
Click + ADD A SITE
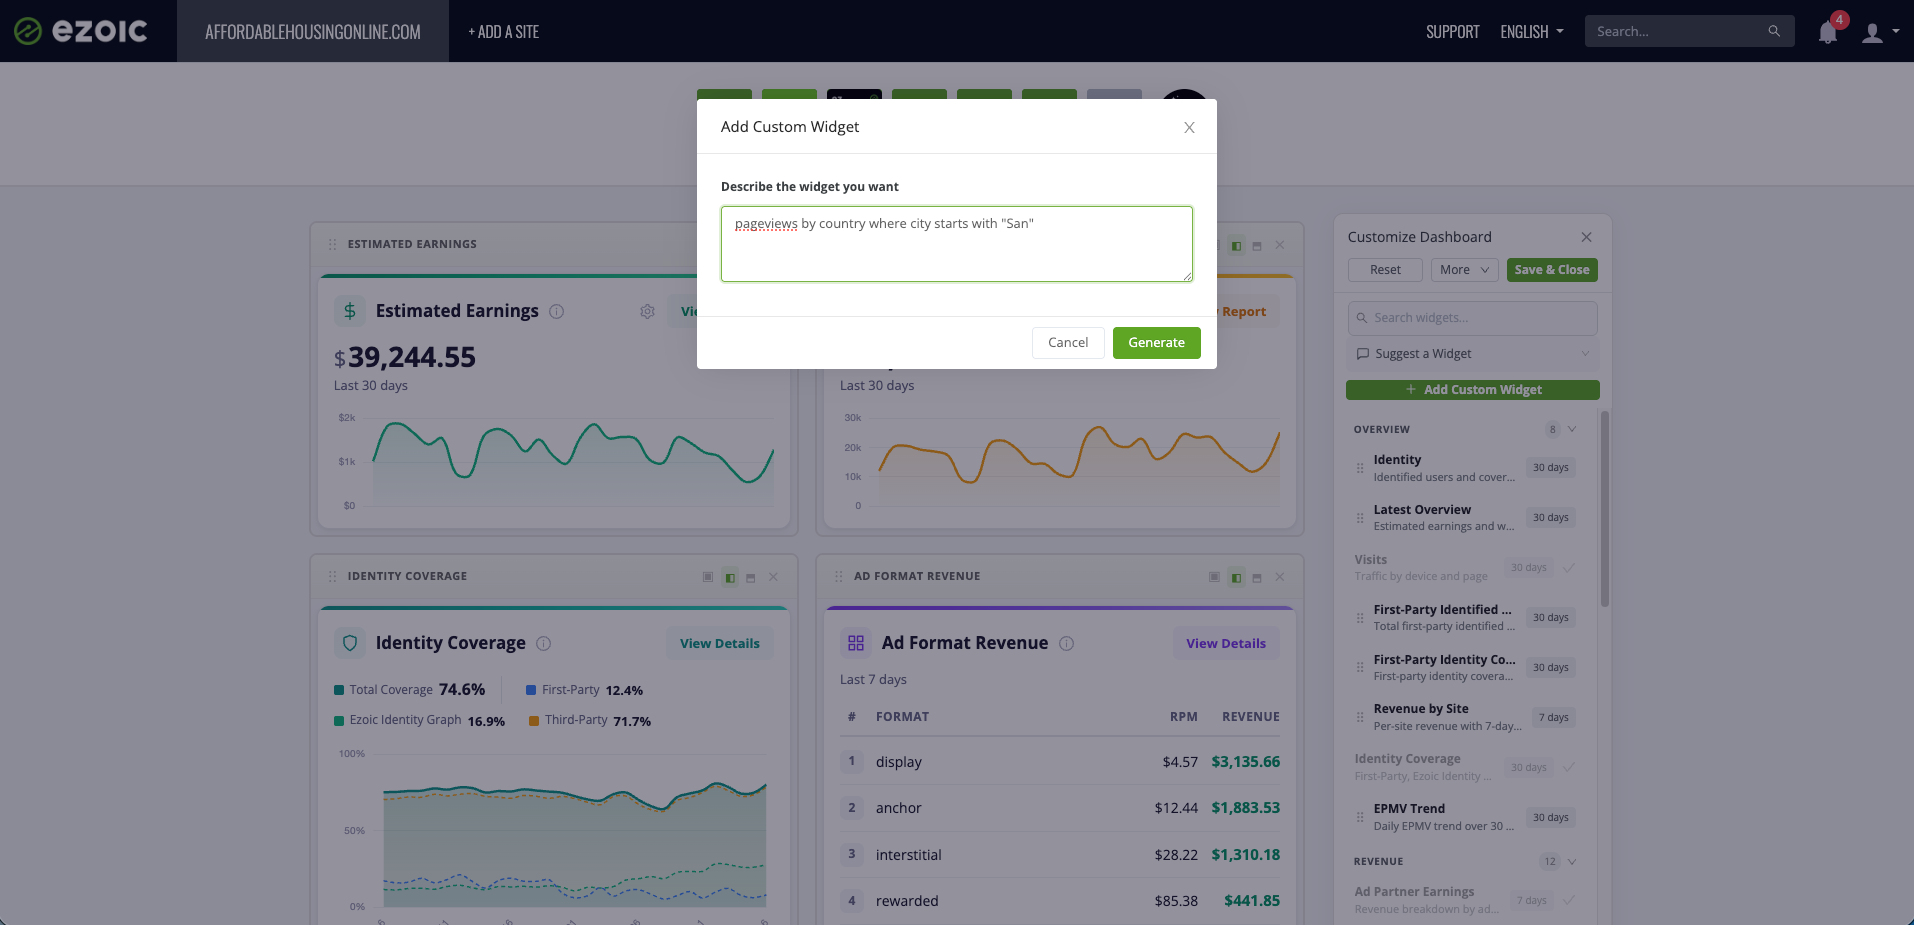pos(503,32)
